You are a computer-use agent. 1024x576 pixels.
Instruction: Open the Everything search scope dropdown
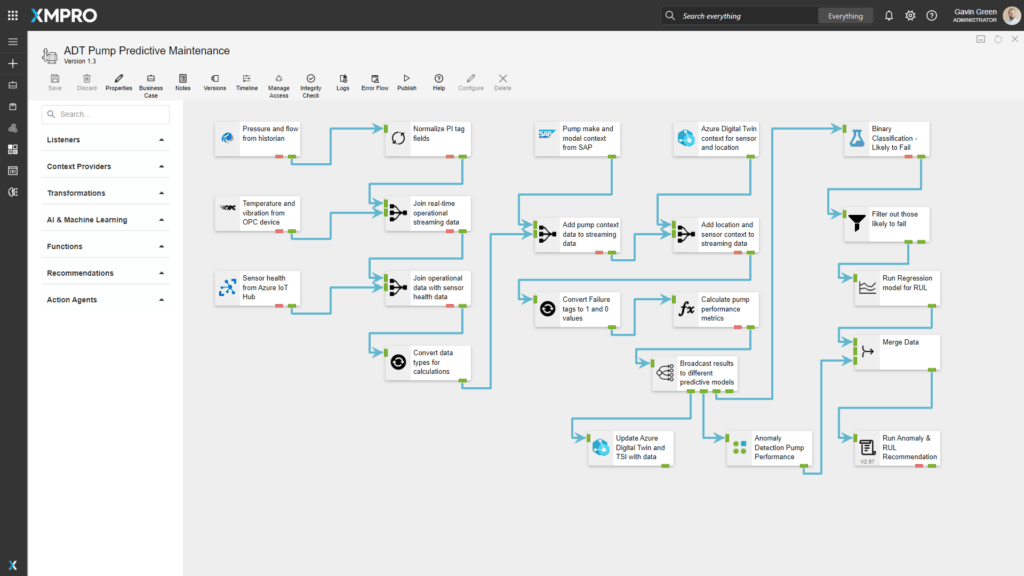[x=845, y=16]
